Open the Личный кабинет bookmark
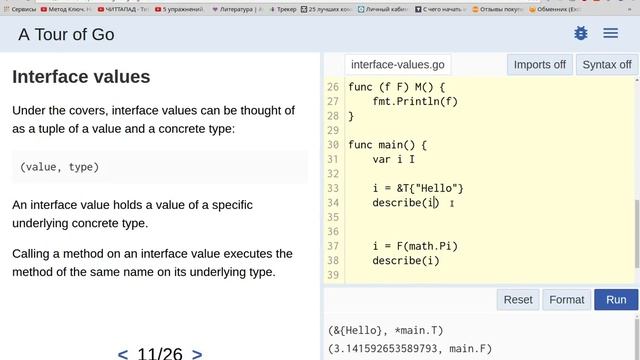Screen dimensions: 640x360 coord(382,9)
